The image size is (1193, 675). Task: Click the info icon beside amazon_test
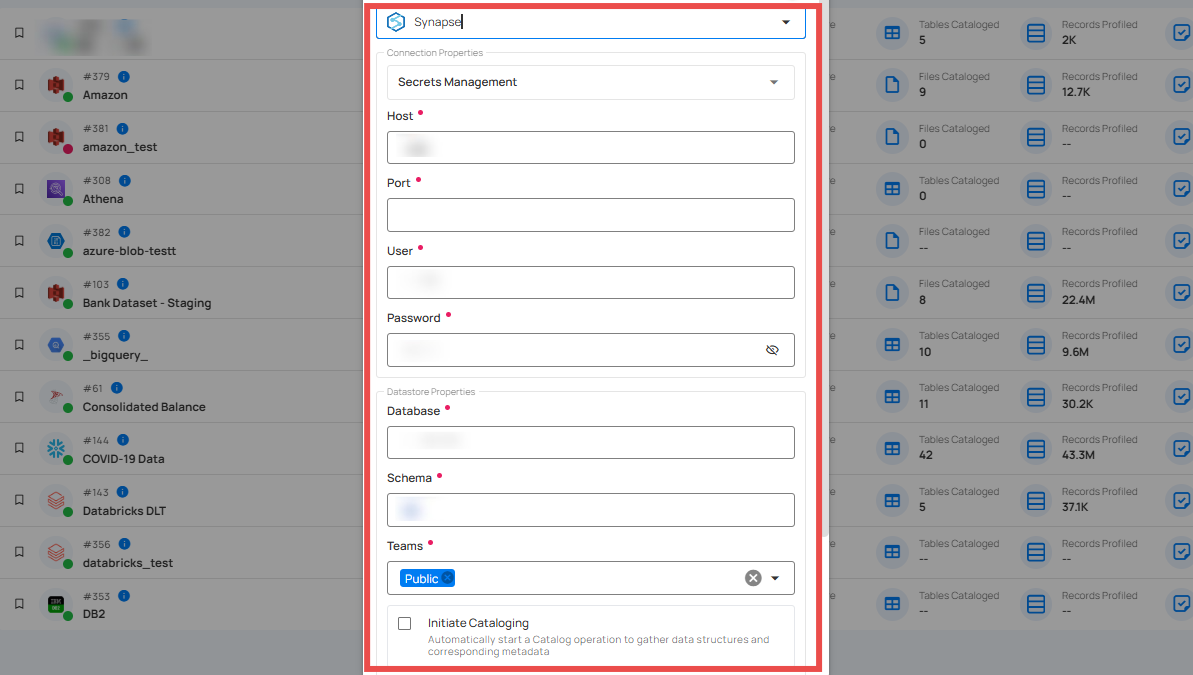pos(122,128)
